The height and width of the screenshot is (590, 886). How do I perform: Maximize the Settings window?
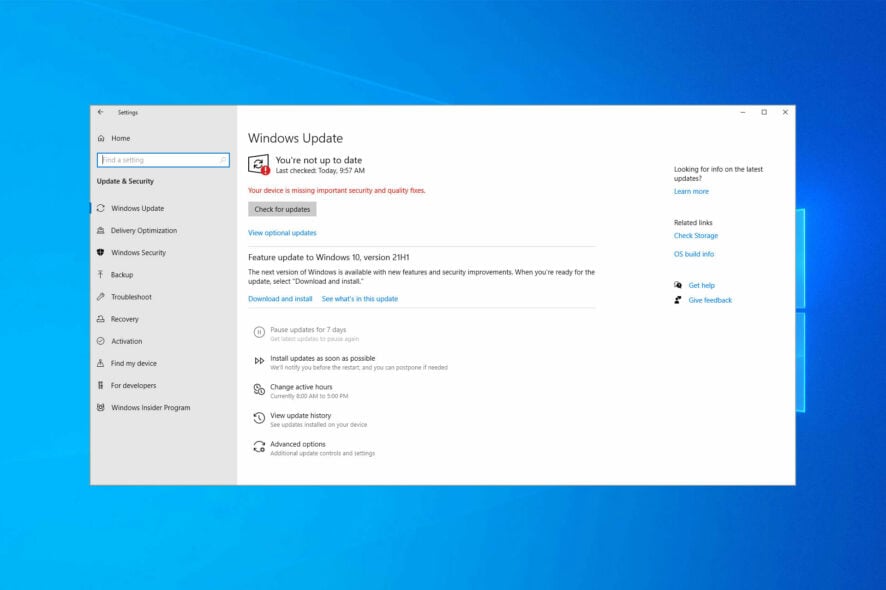tap(764, 112)
